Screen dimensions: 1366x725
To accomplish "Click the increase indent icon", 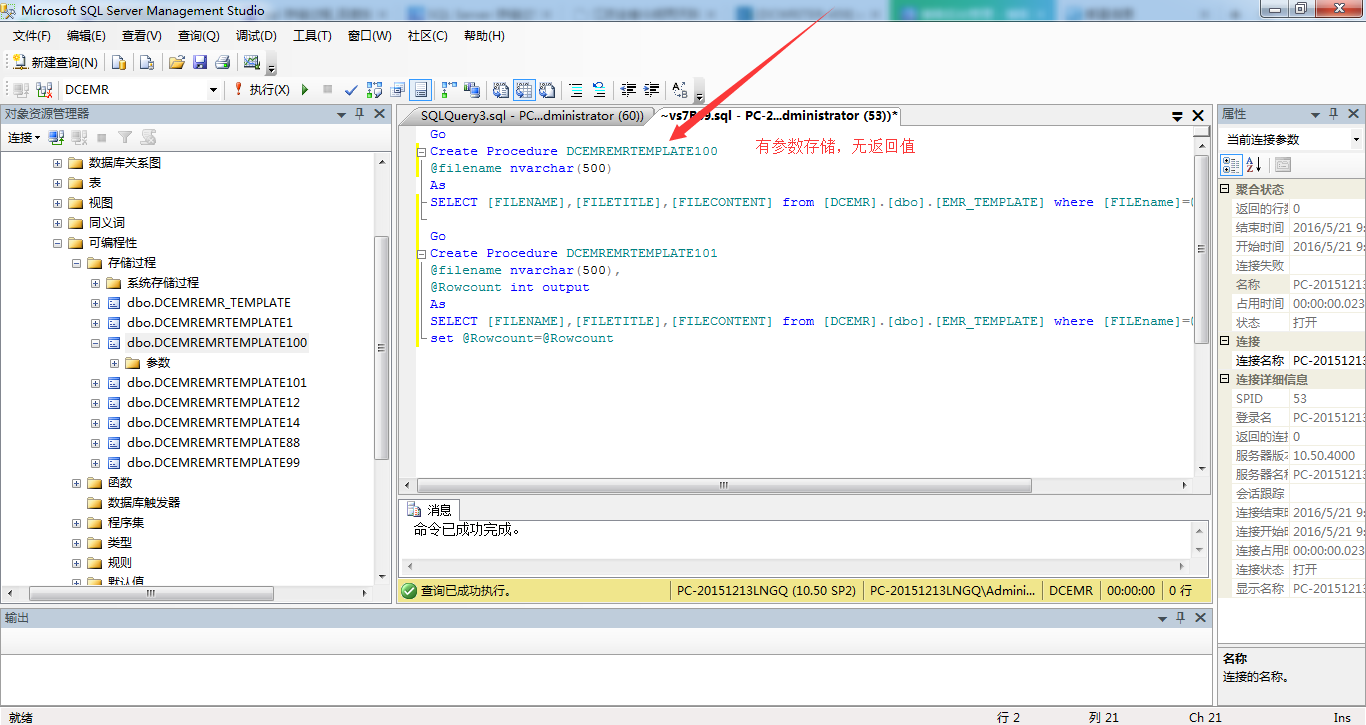I will point(651,90).
